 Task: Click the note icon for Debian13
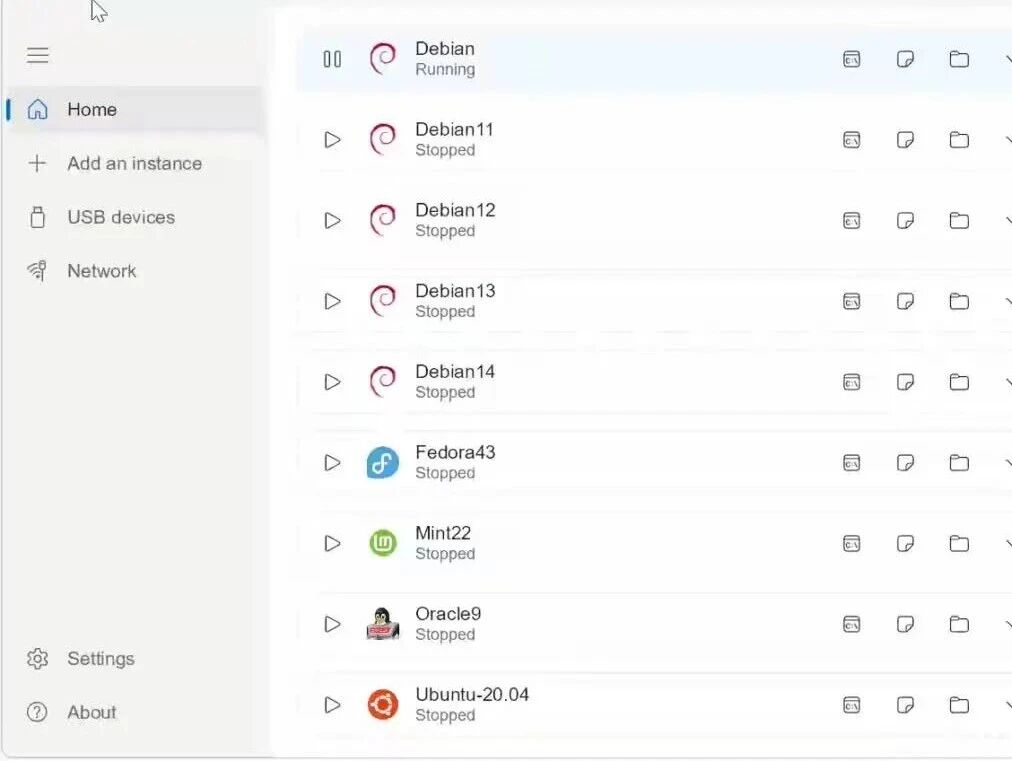[x=905, y=301]
